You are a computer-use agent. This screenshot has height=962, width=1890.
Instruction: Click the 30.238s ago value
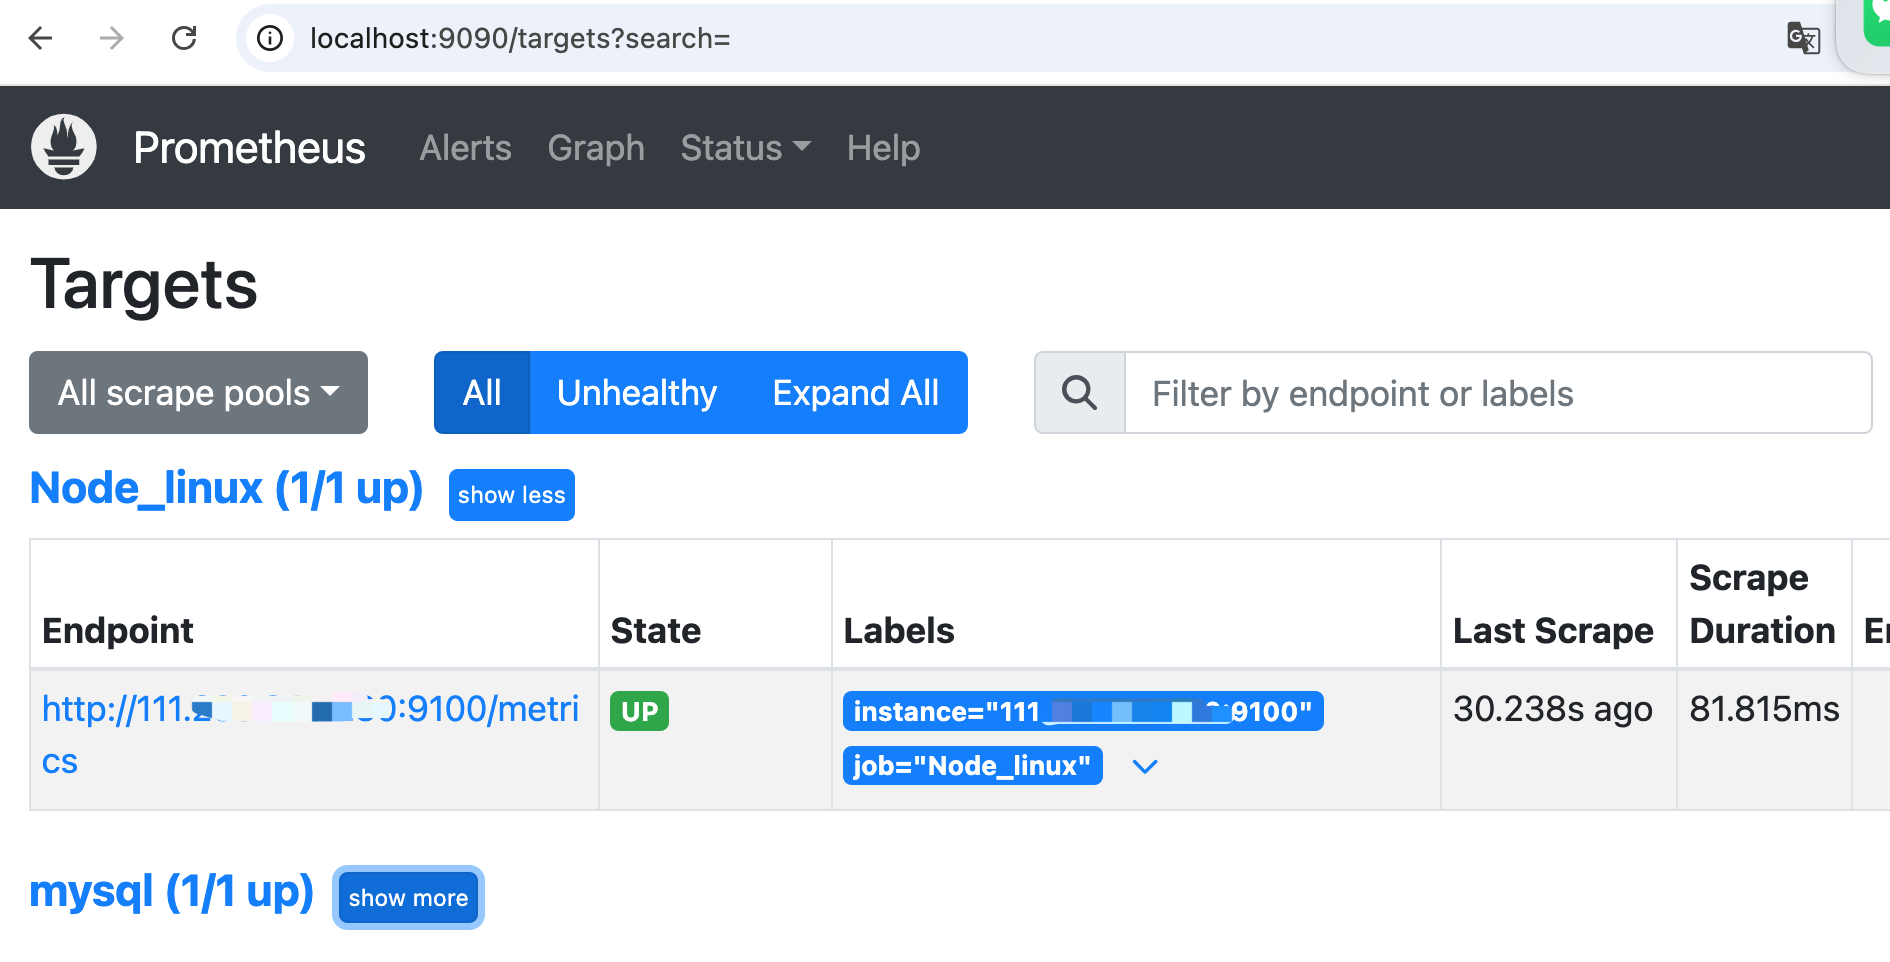(1553, 709)
